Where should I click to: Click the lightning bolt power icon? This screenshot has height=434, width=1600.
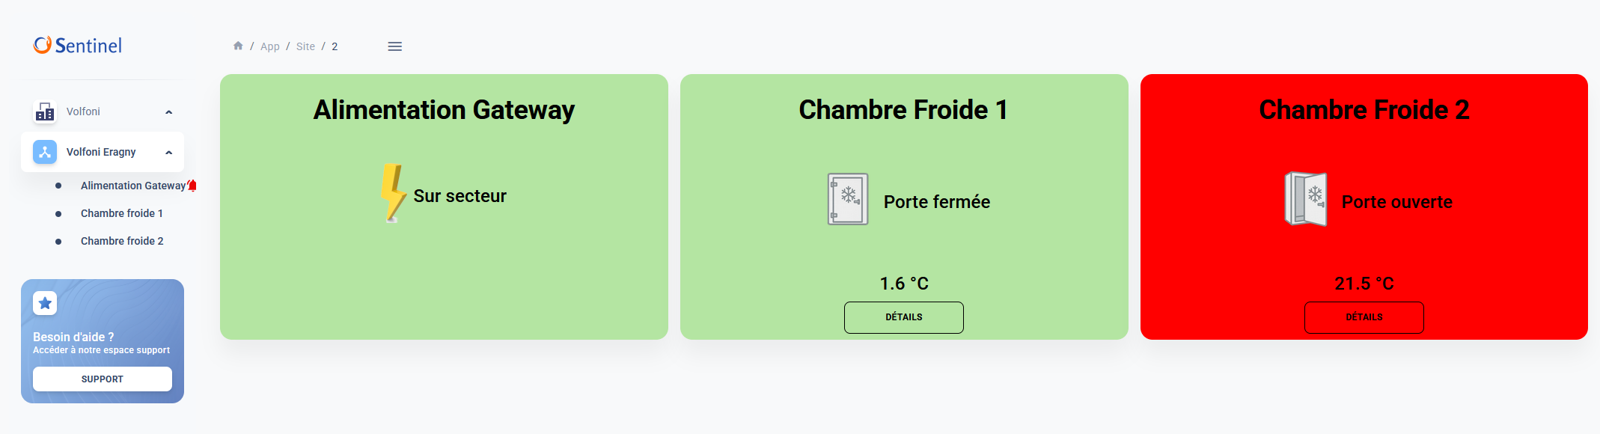[x=392, y=192]
